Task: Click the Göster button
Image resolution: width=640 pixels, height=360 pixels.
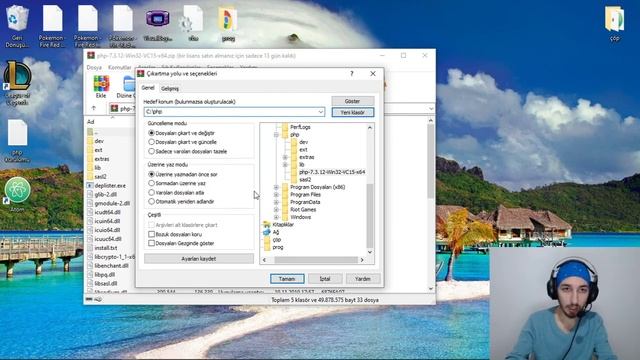Action: 352,101
